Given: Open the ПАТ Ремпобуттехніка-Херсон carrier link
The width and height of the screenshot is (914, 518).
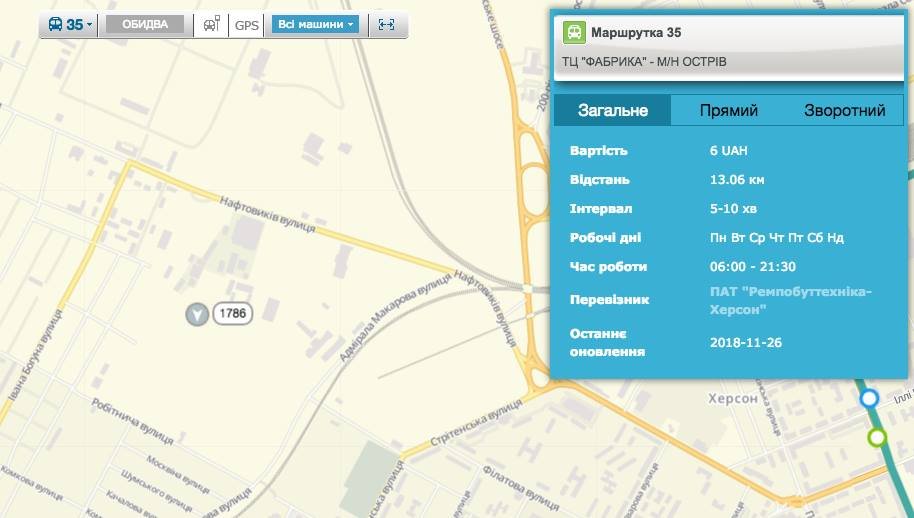Looking at the screenshot, I should pos(790,300).
